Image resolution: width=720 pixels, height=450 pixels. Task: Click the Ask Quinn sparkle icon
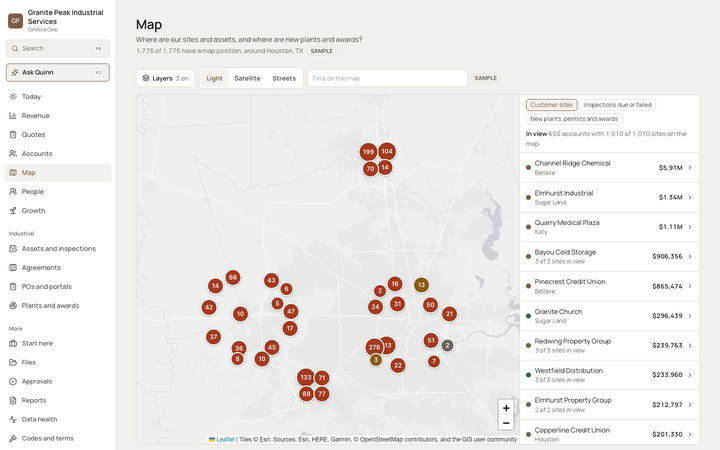(x=15, y=73)
